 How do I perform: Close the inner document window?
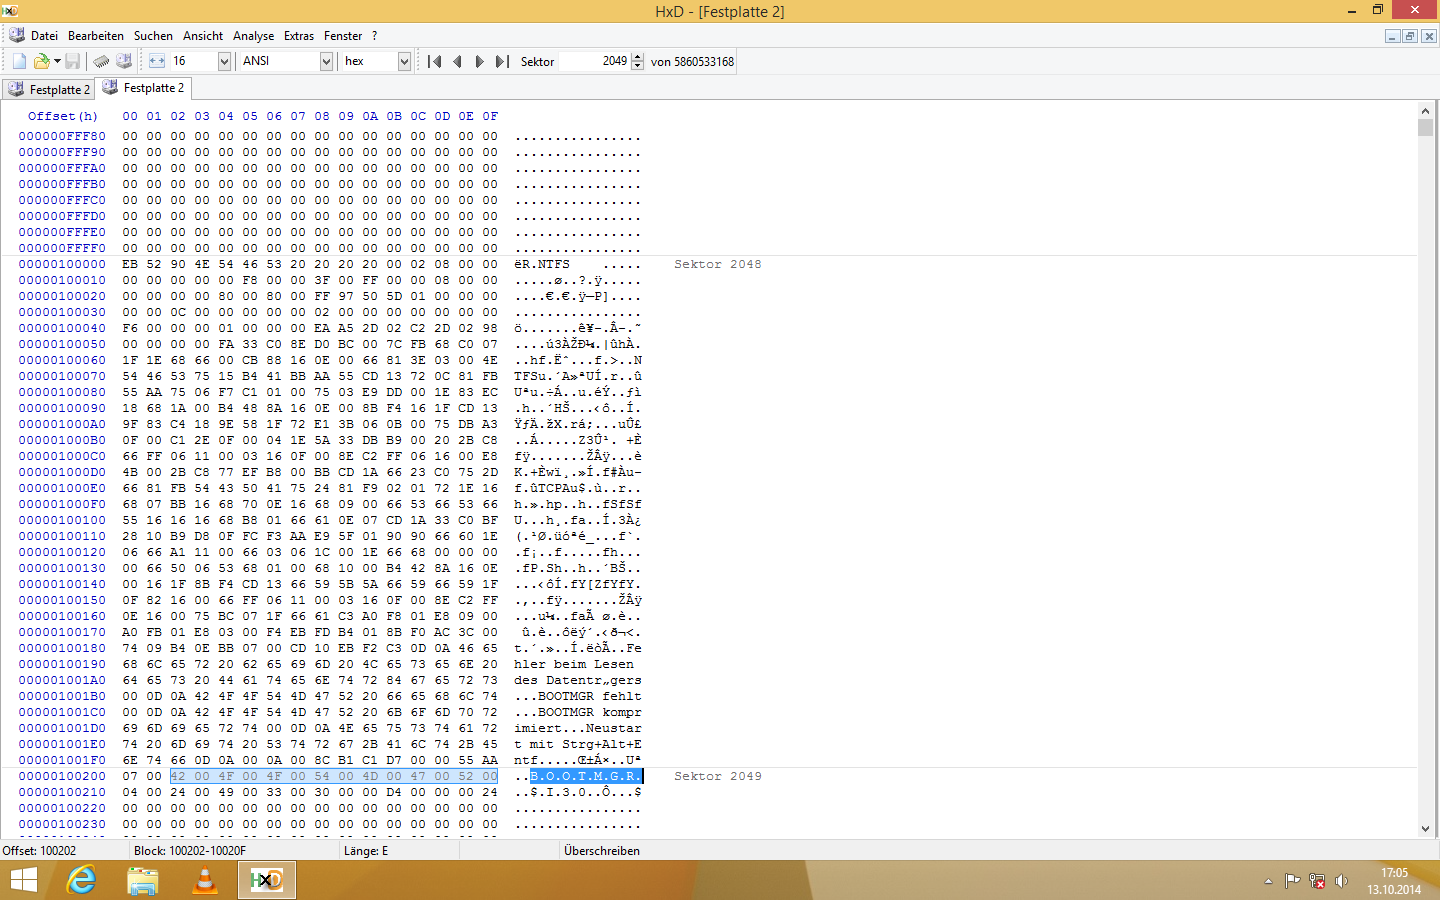click(1429, 36)
